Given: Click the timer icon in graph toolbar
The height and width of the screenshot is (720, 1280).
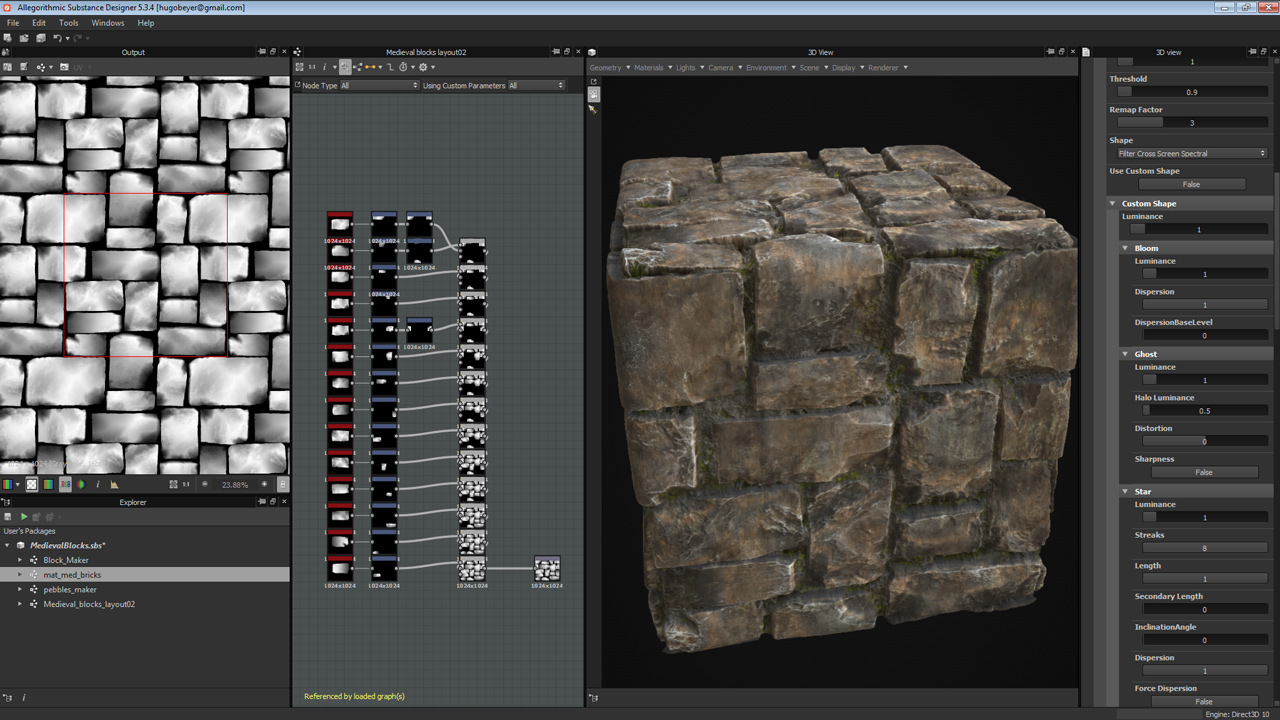Looking at the screenshot, I should click(x=403, y=67).
